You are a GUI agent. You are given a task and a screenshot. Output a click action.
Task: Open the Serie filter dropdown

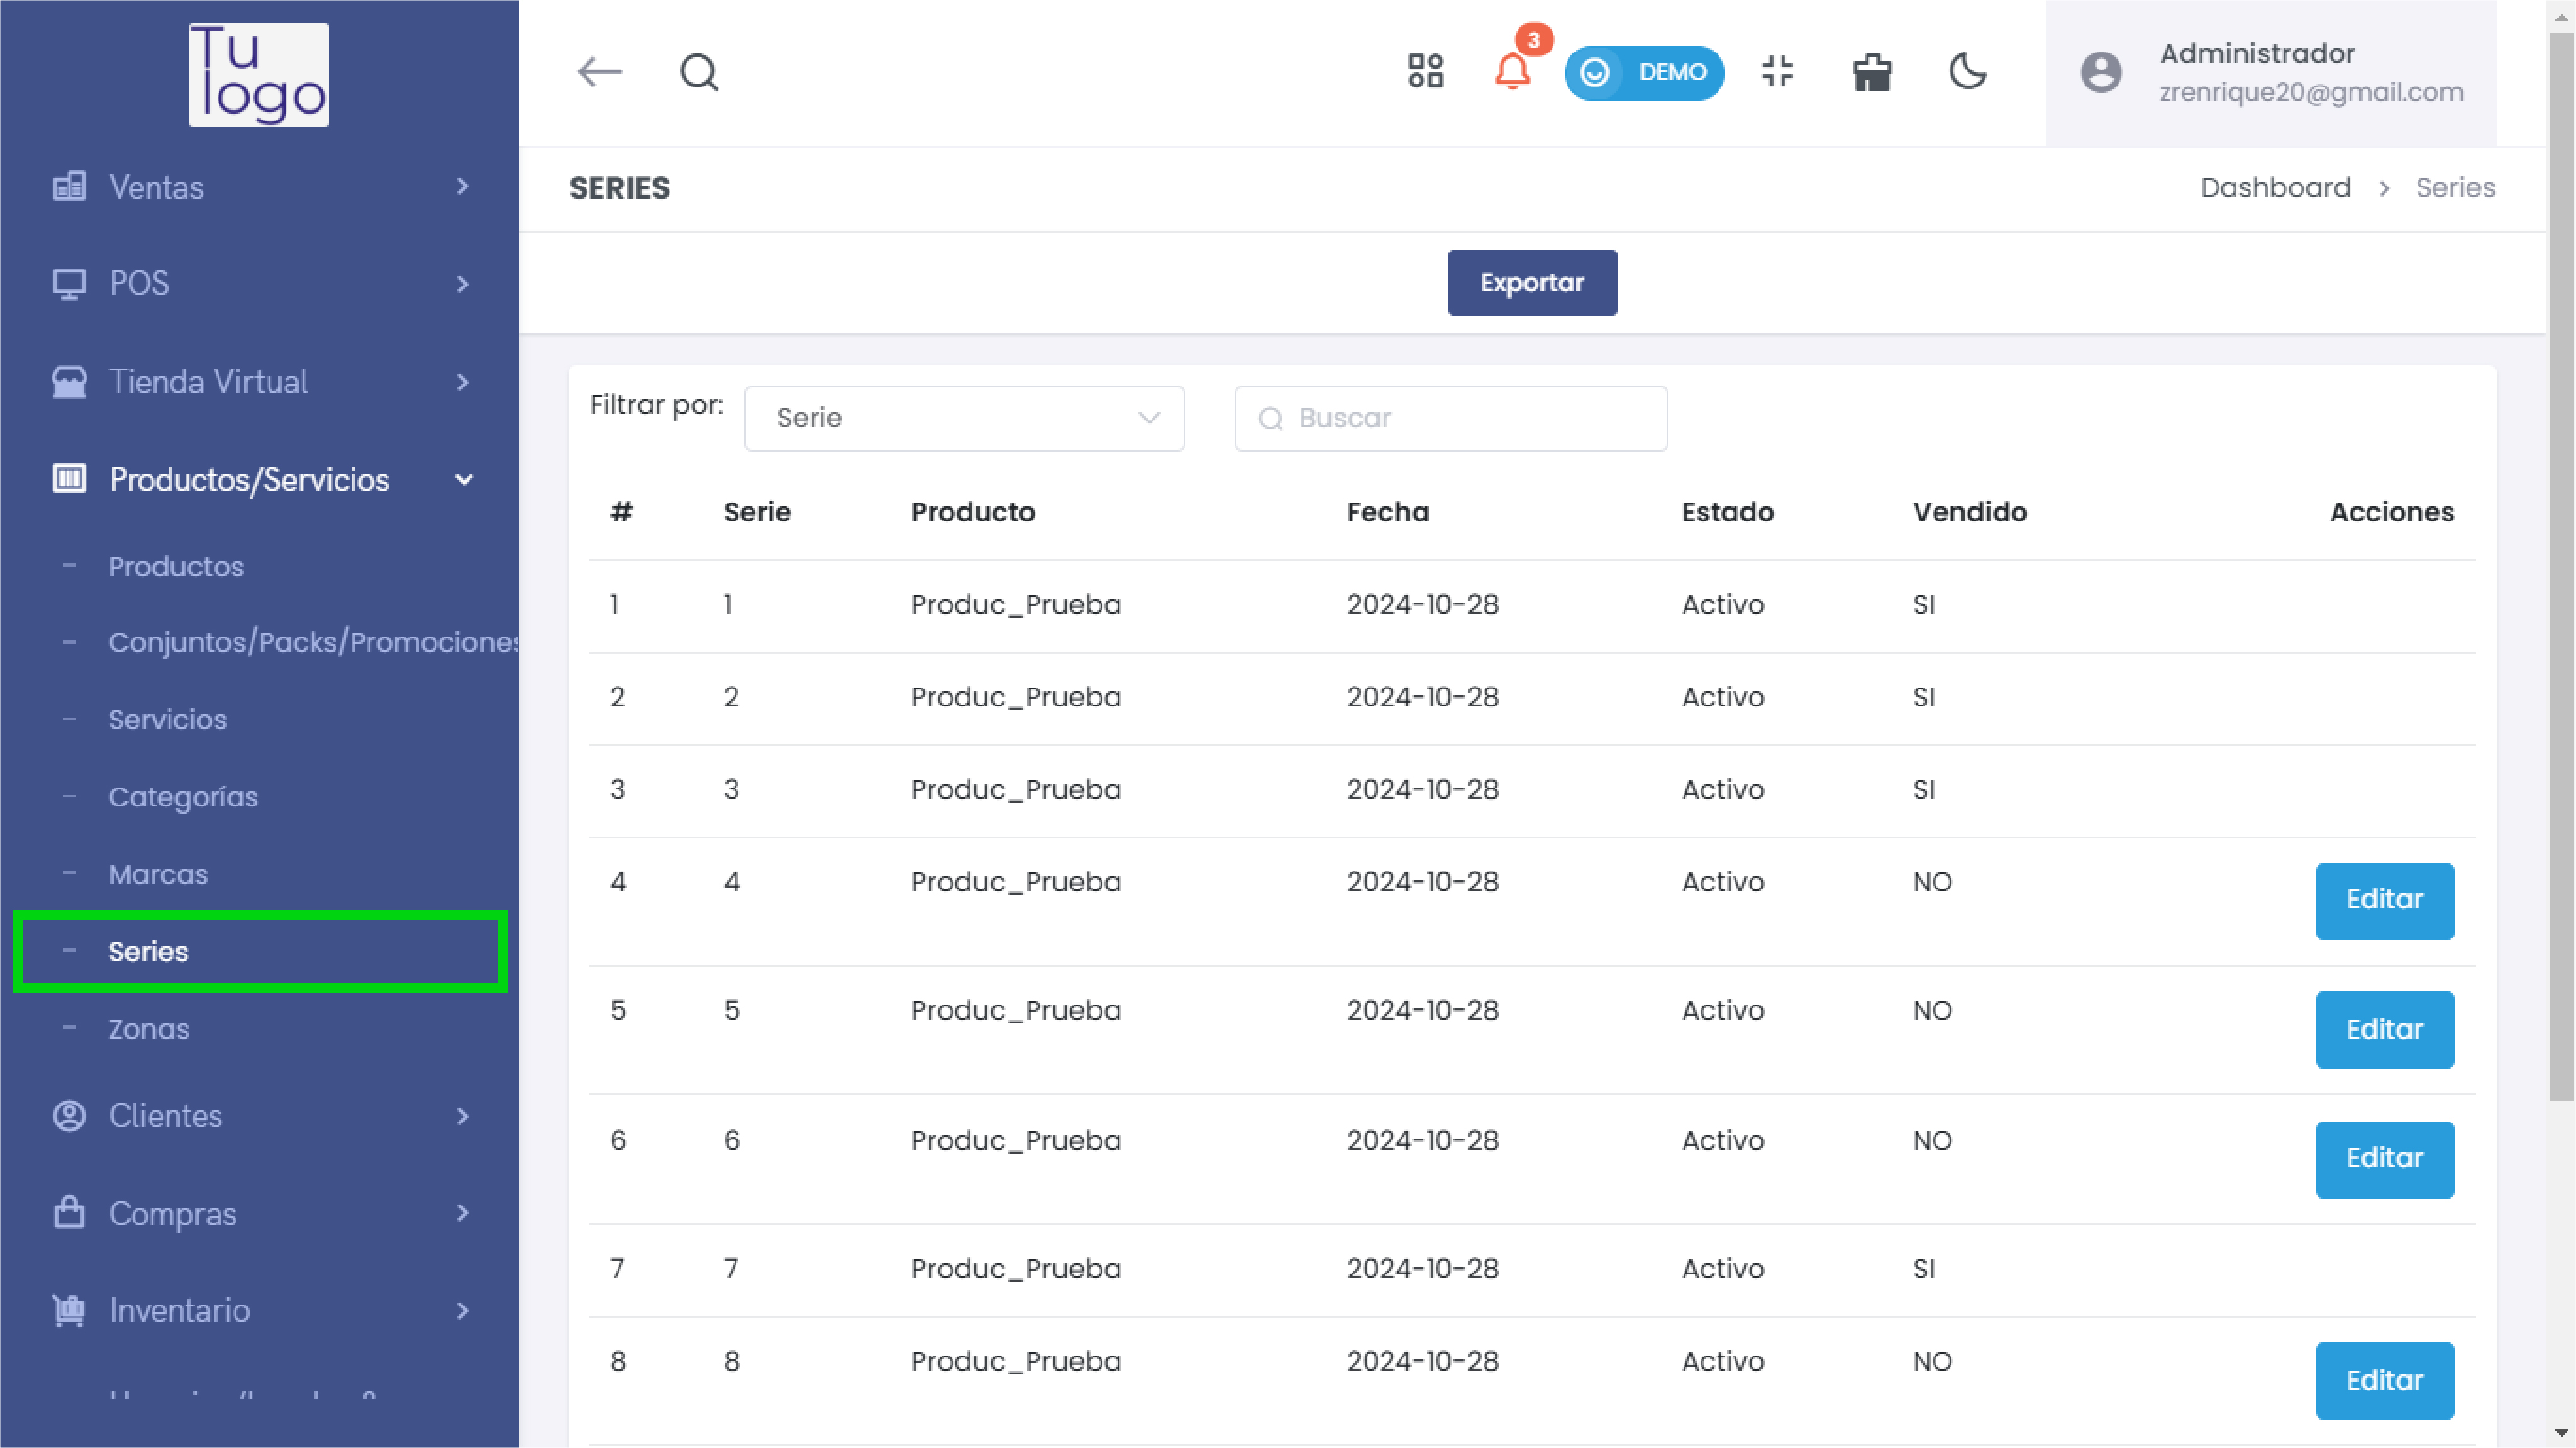pos(964,418)
